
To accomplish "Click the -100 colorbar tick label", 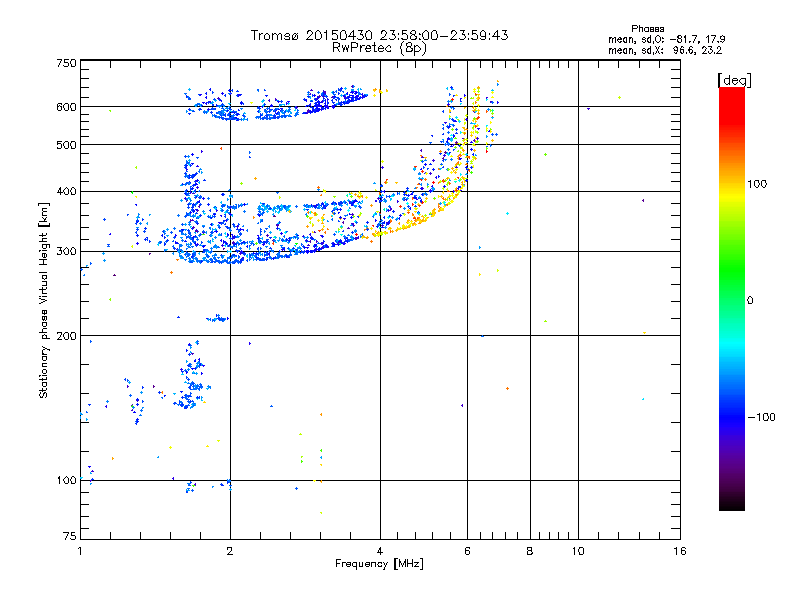I will 764,417.
